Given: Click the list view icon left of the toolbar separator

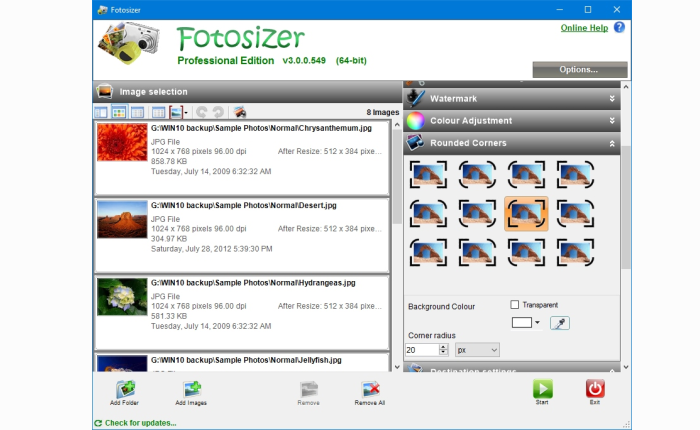Looking at the screenshot, I should tap(137, 112).
